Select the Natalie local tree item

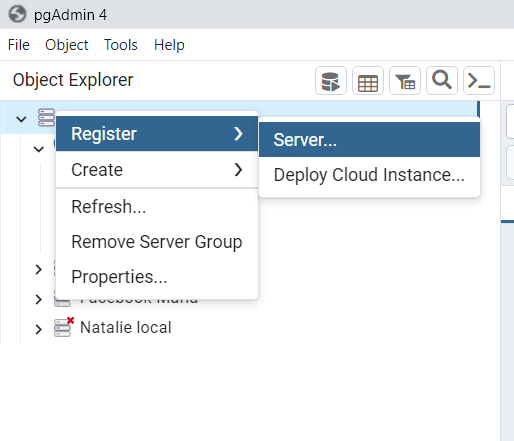pyautogui.click(x=126, y=327)
